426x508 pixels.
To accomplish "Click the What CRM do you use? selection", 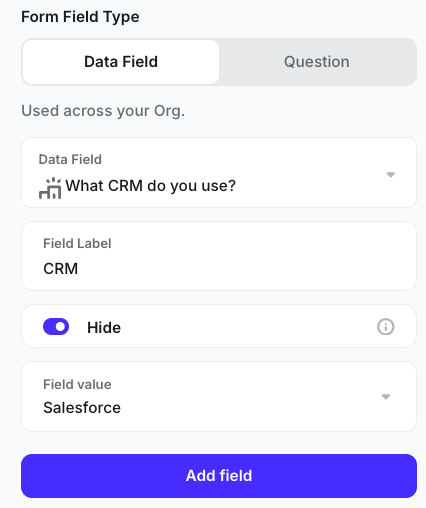I will point(150,186).
